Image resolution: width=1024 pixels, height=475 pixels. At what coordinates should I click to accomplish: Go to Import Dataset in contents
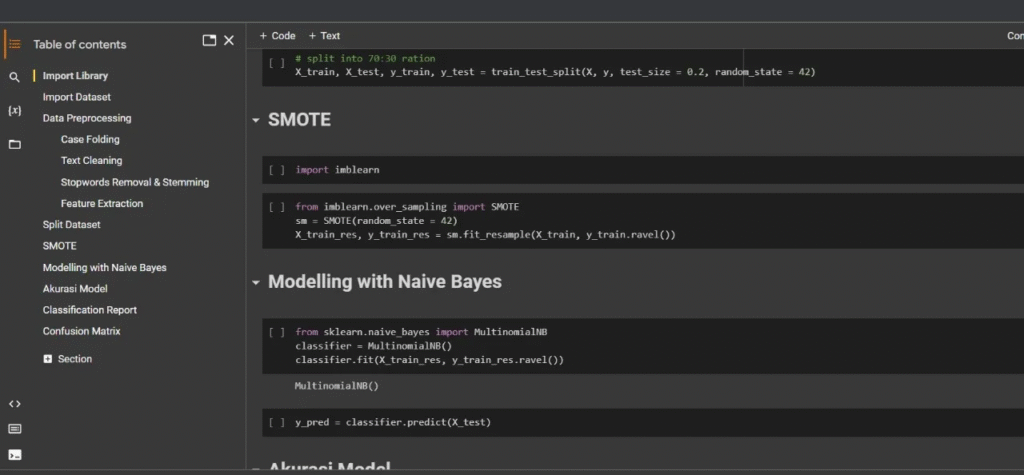coord(76,97)
